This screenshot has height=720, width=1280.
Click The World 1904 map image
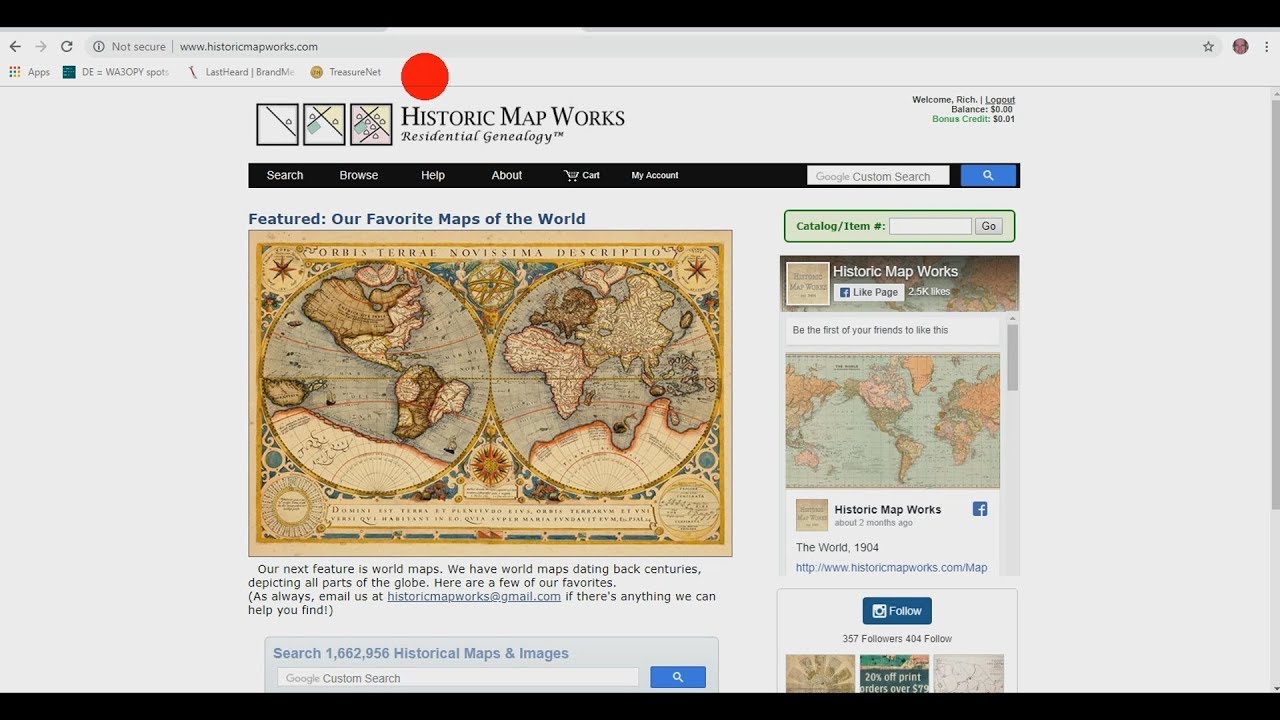893,420
